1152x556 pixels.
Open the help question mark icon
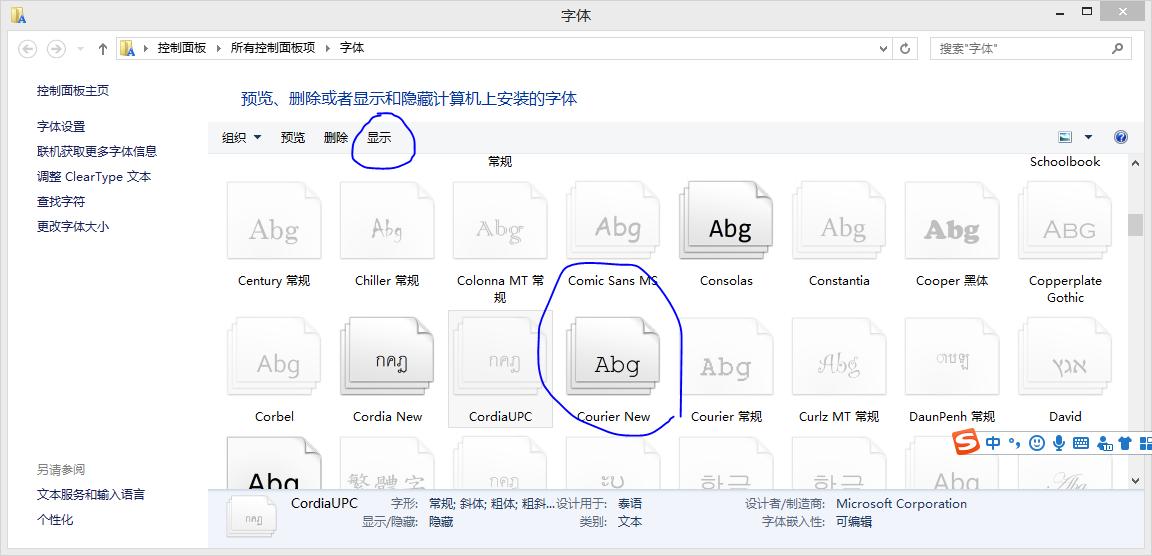pyautogui.click(x=1120, y=137)
